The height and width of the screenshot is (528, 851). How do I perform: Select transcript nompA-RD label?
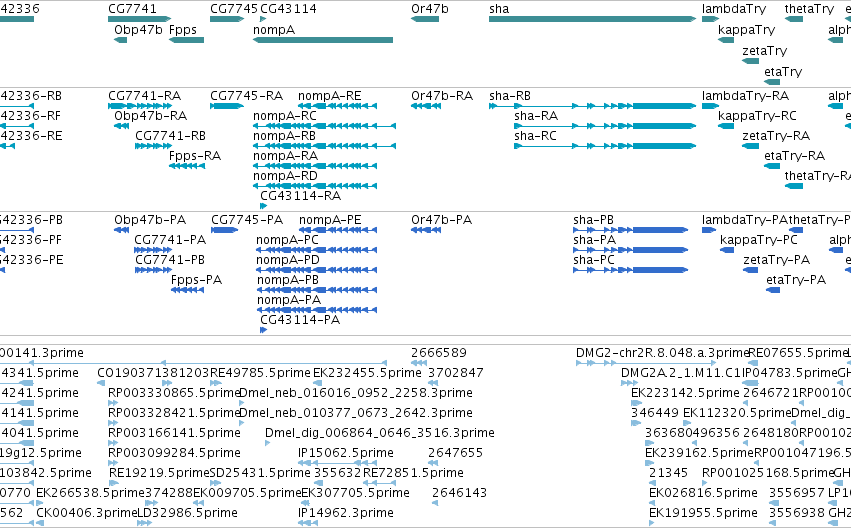pos(285,176)
